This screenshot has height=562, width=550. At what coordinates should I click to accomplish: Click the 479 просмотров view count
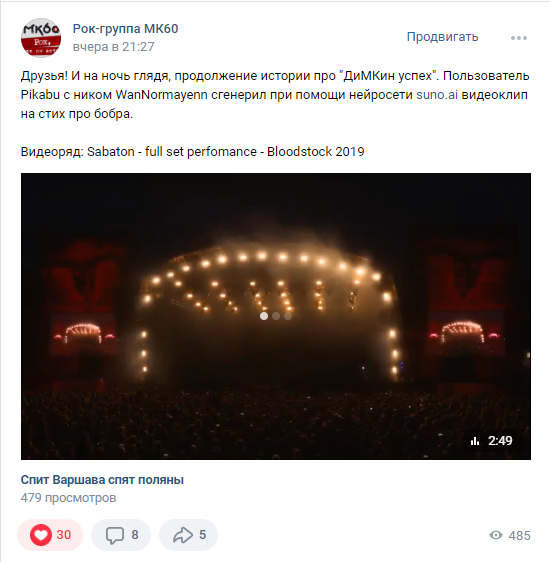(68, 498)
